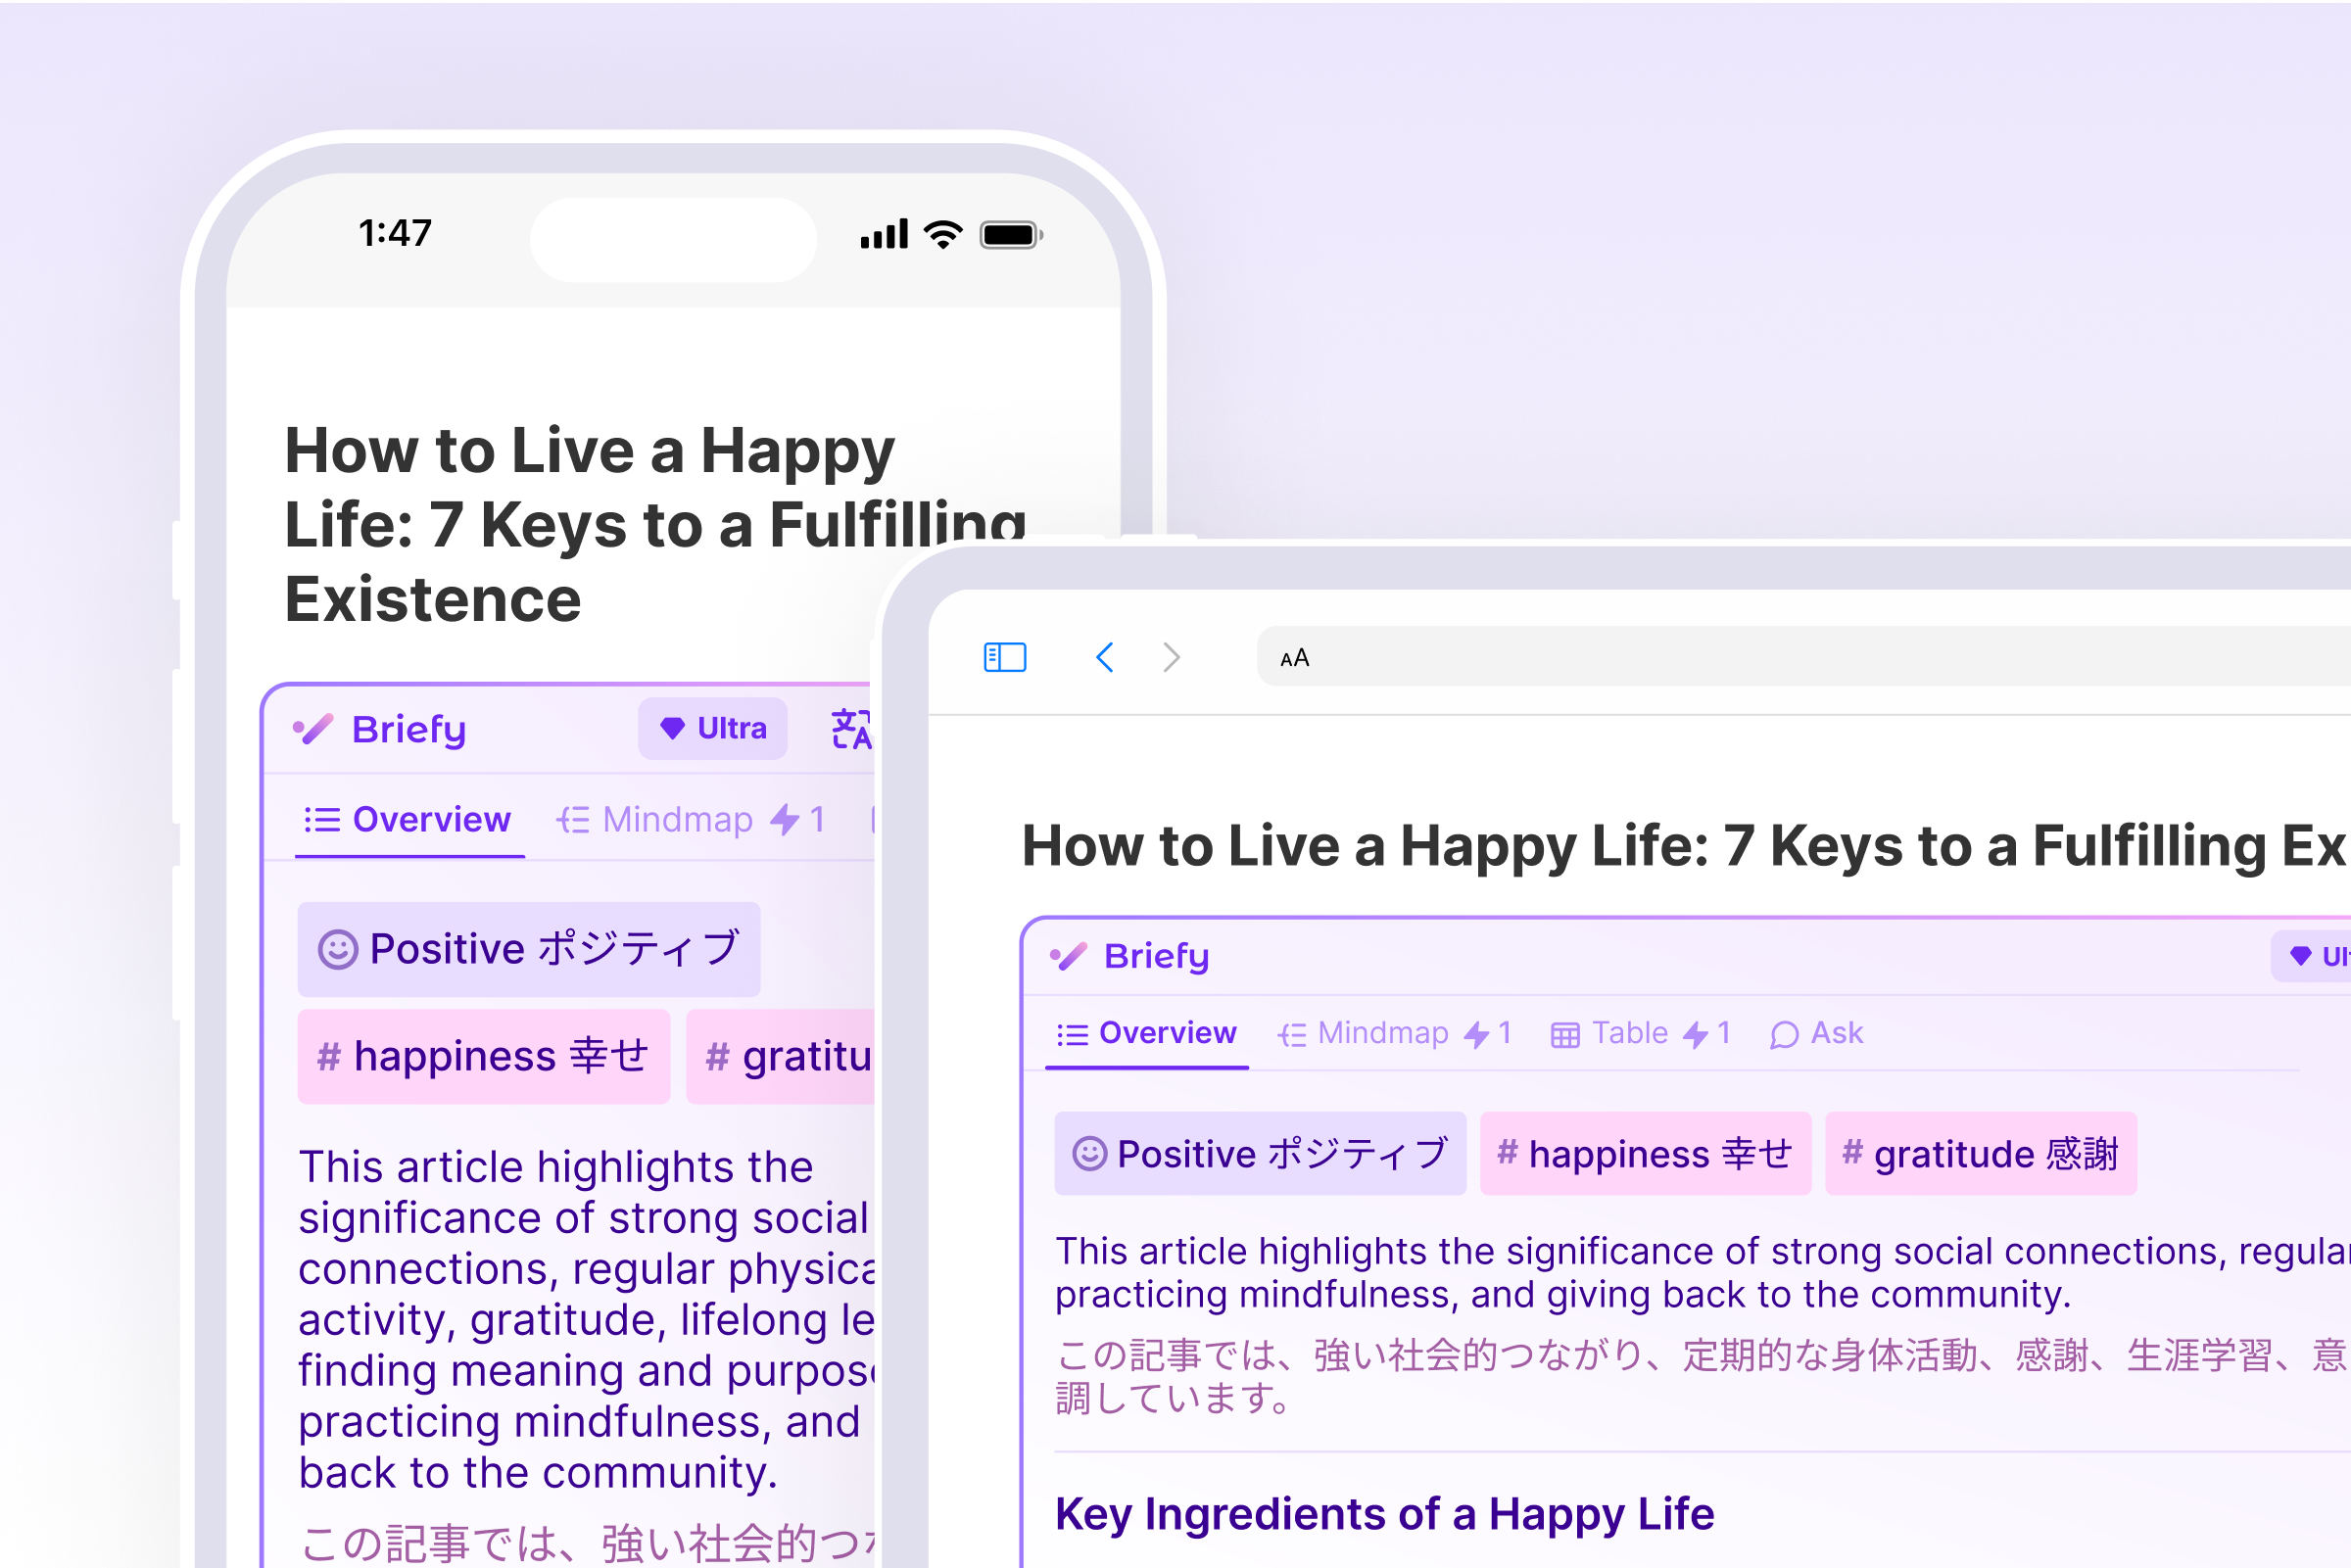Open the Ask chat tab
2351x1568 pixels.
(1817, 1033)
